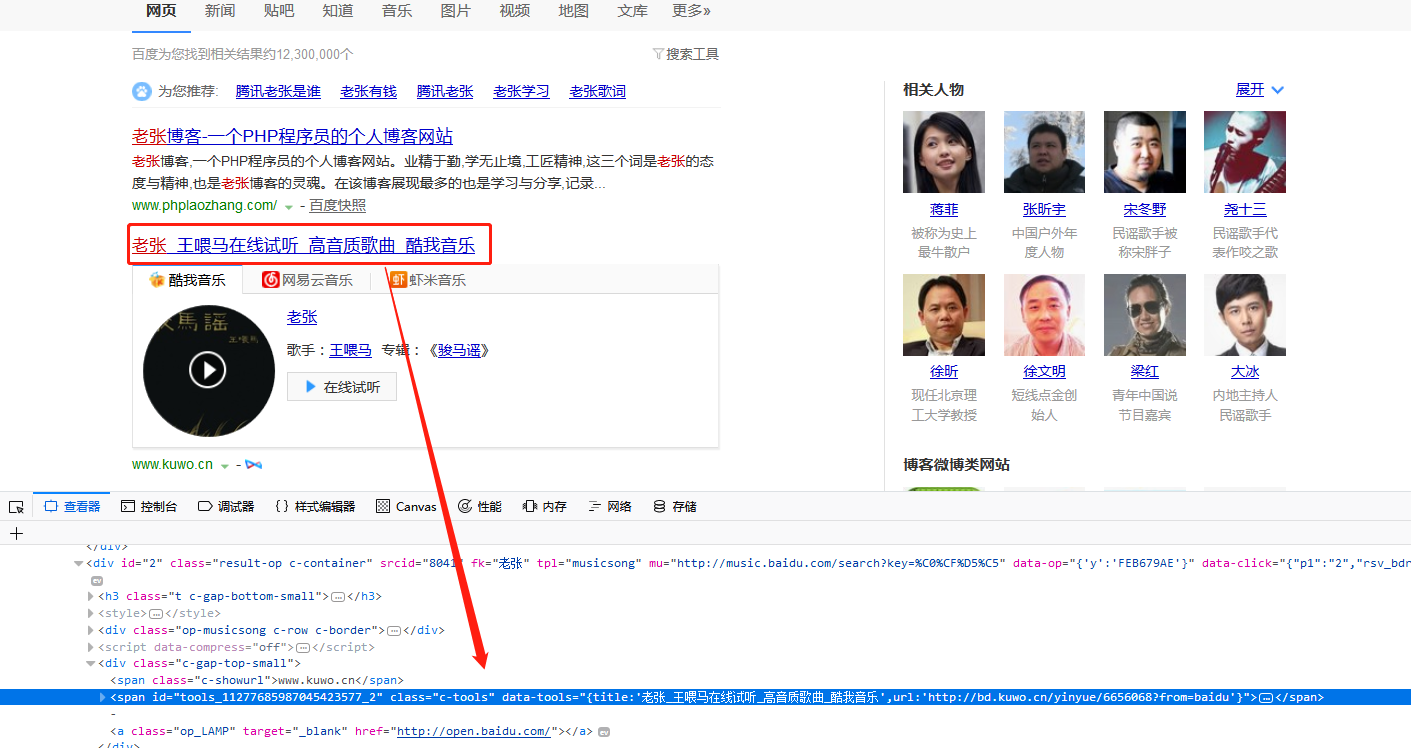Image resolution: width=1411 pixels, height=748 pixels.
Task: Open the 性能 performance tab
Action: [x=480, y=507]
